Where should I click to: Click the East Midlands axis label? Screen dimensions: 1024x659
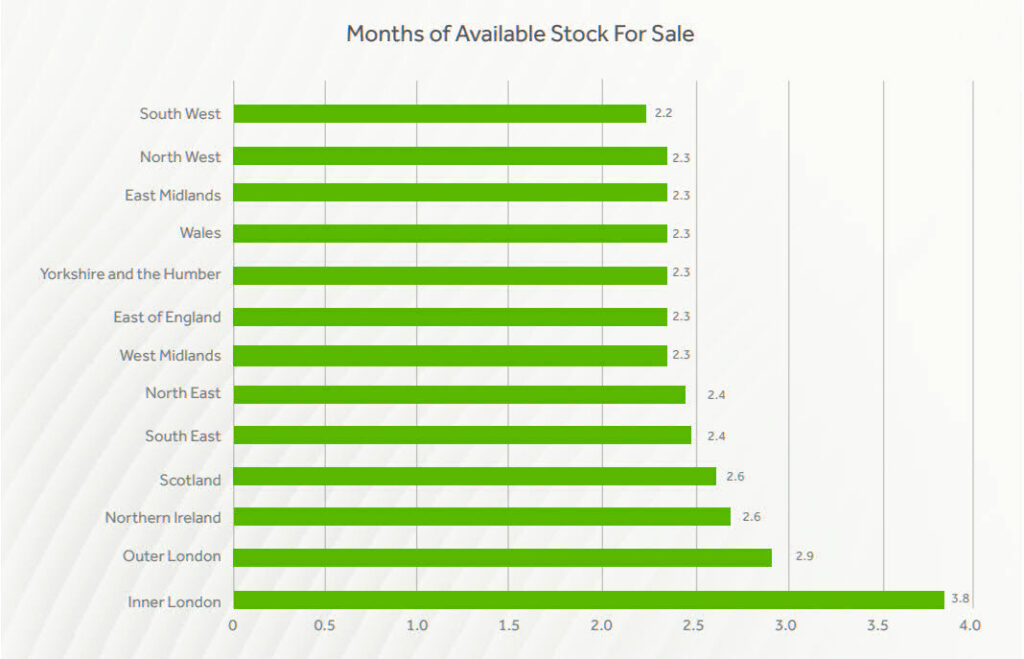172,195
